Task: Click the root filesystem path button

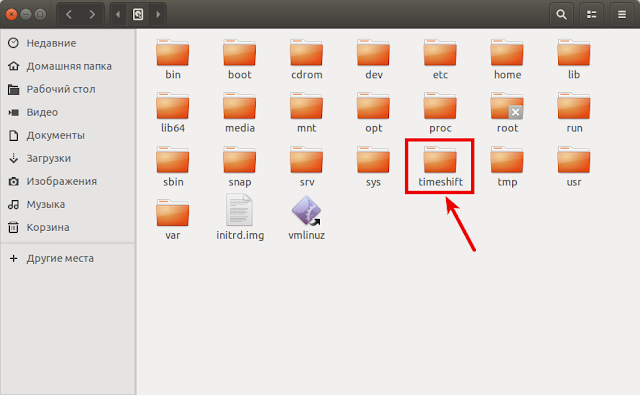Action: pyautogui.click(x=138, y=14)
